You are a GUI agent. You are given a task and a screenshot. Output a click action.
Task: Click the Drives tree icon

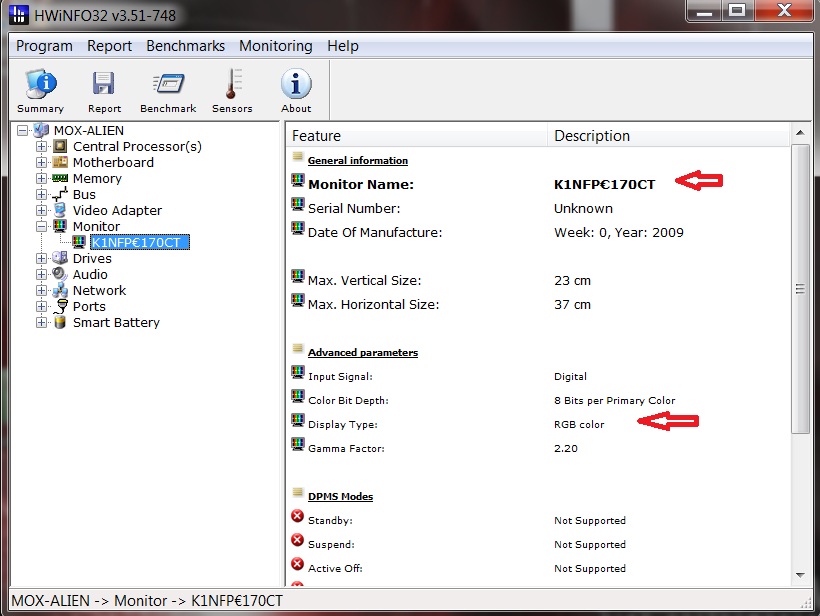click(x=60, y=258)
